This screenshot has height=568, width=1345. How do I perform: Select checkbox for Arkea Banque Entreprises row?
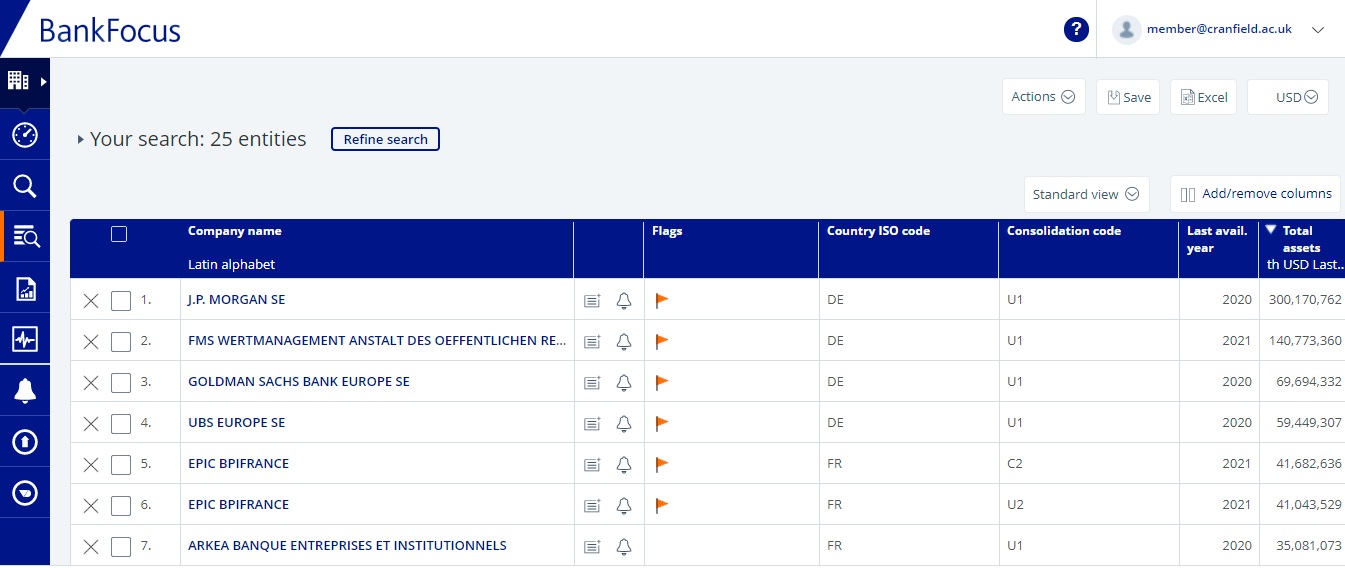[x=121, y=547]
